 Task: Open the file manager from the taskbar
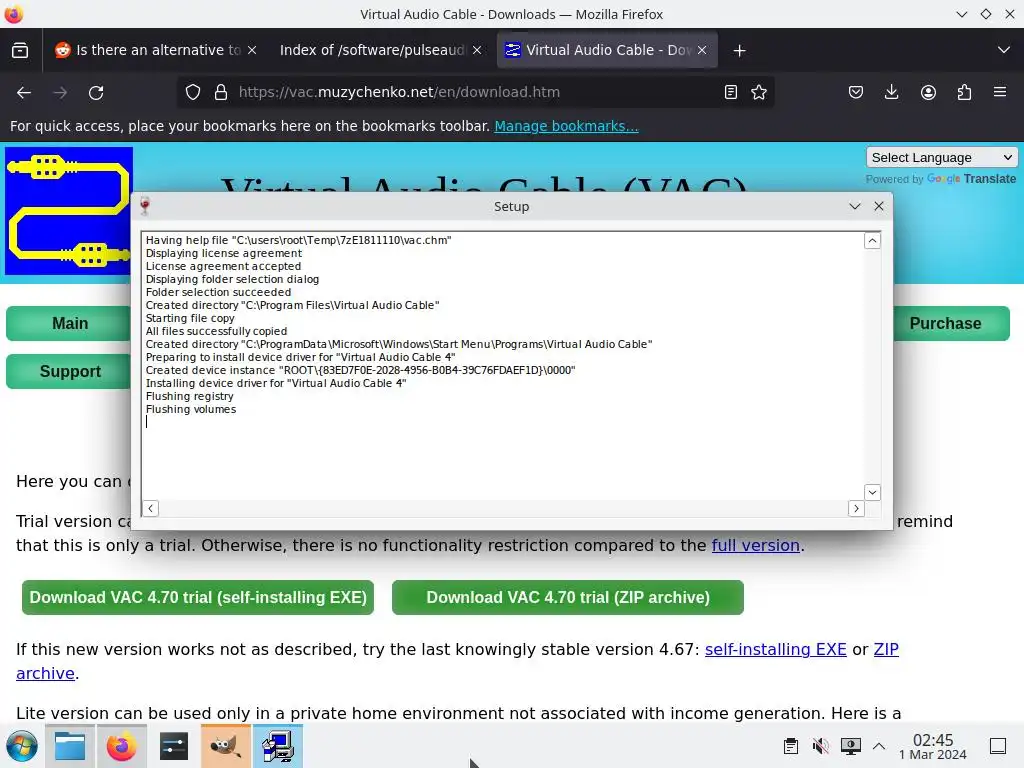(70, 746)
